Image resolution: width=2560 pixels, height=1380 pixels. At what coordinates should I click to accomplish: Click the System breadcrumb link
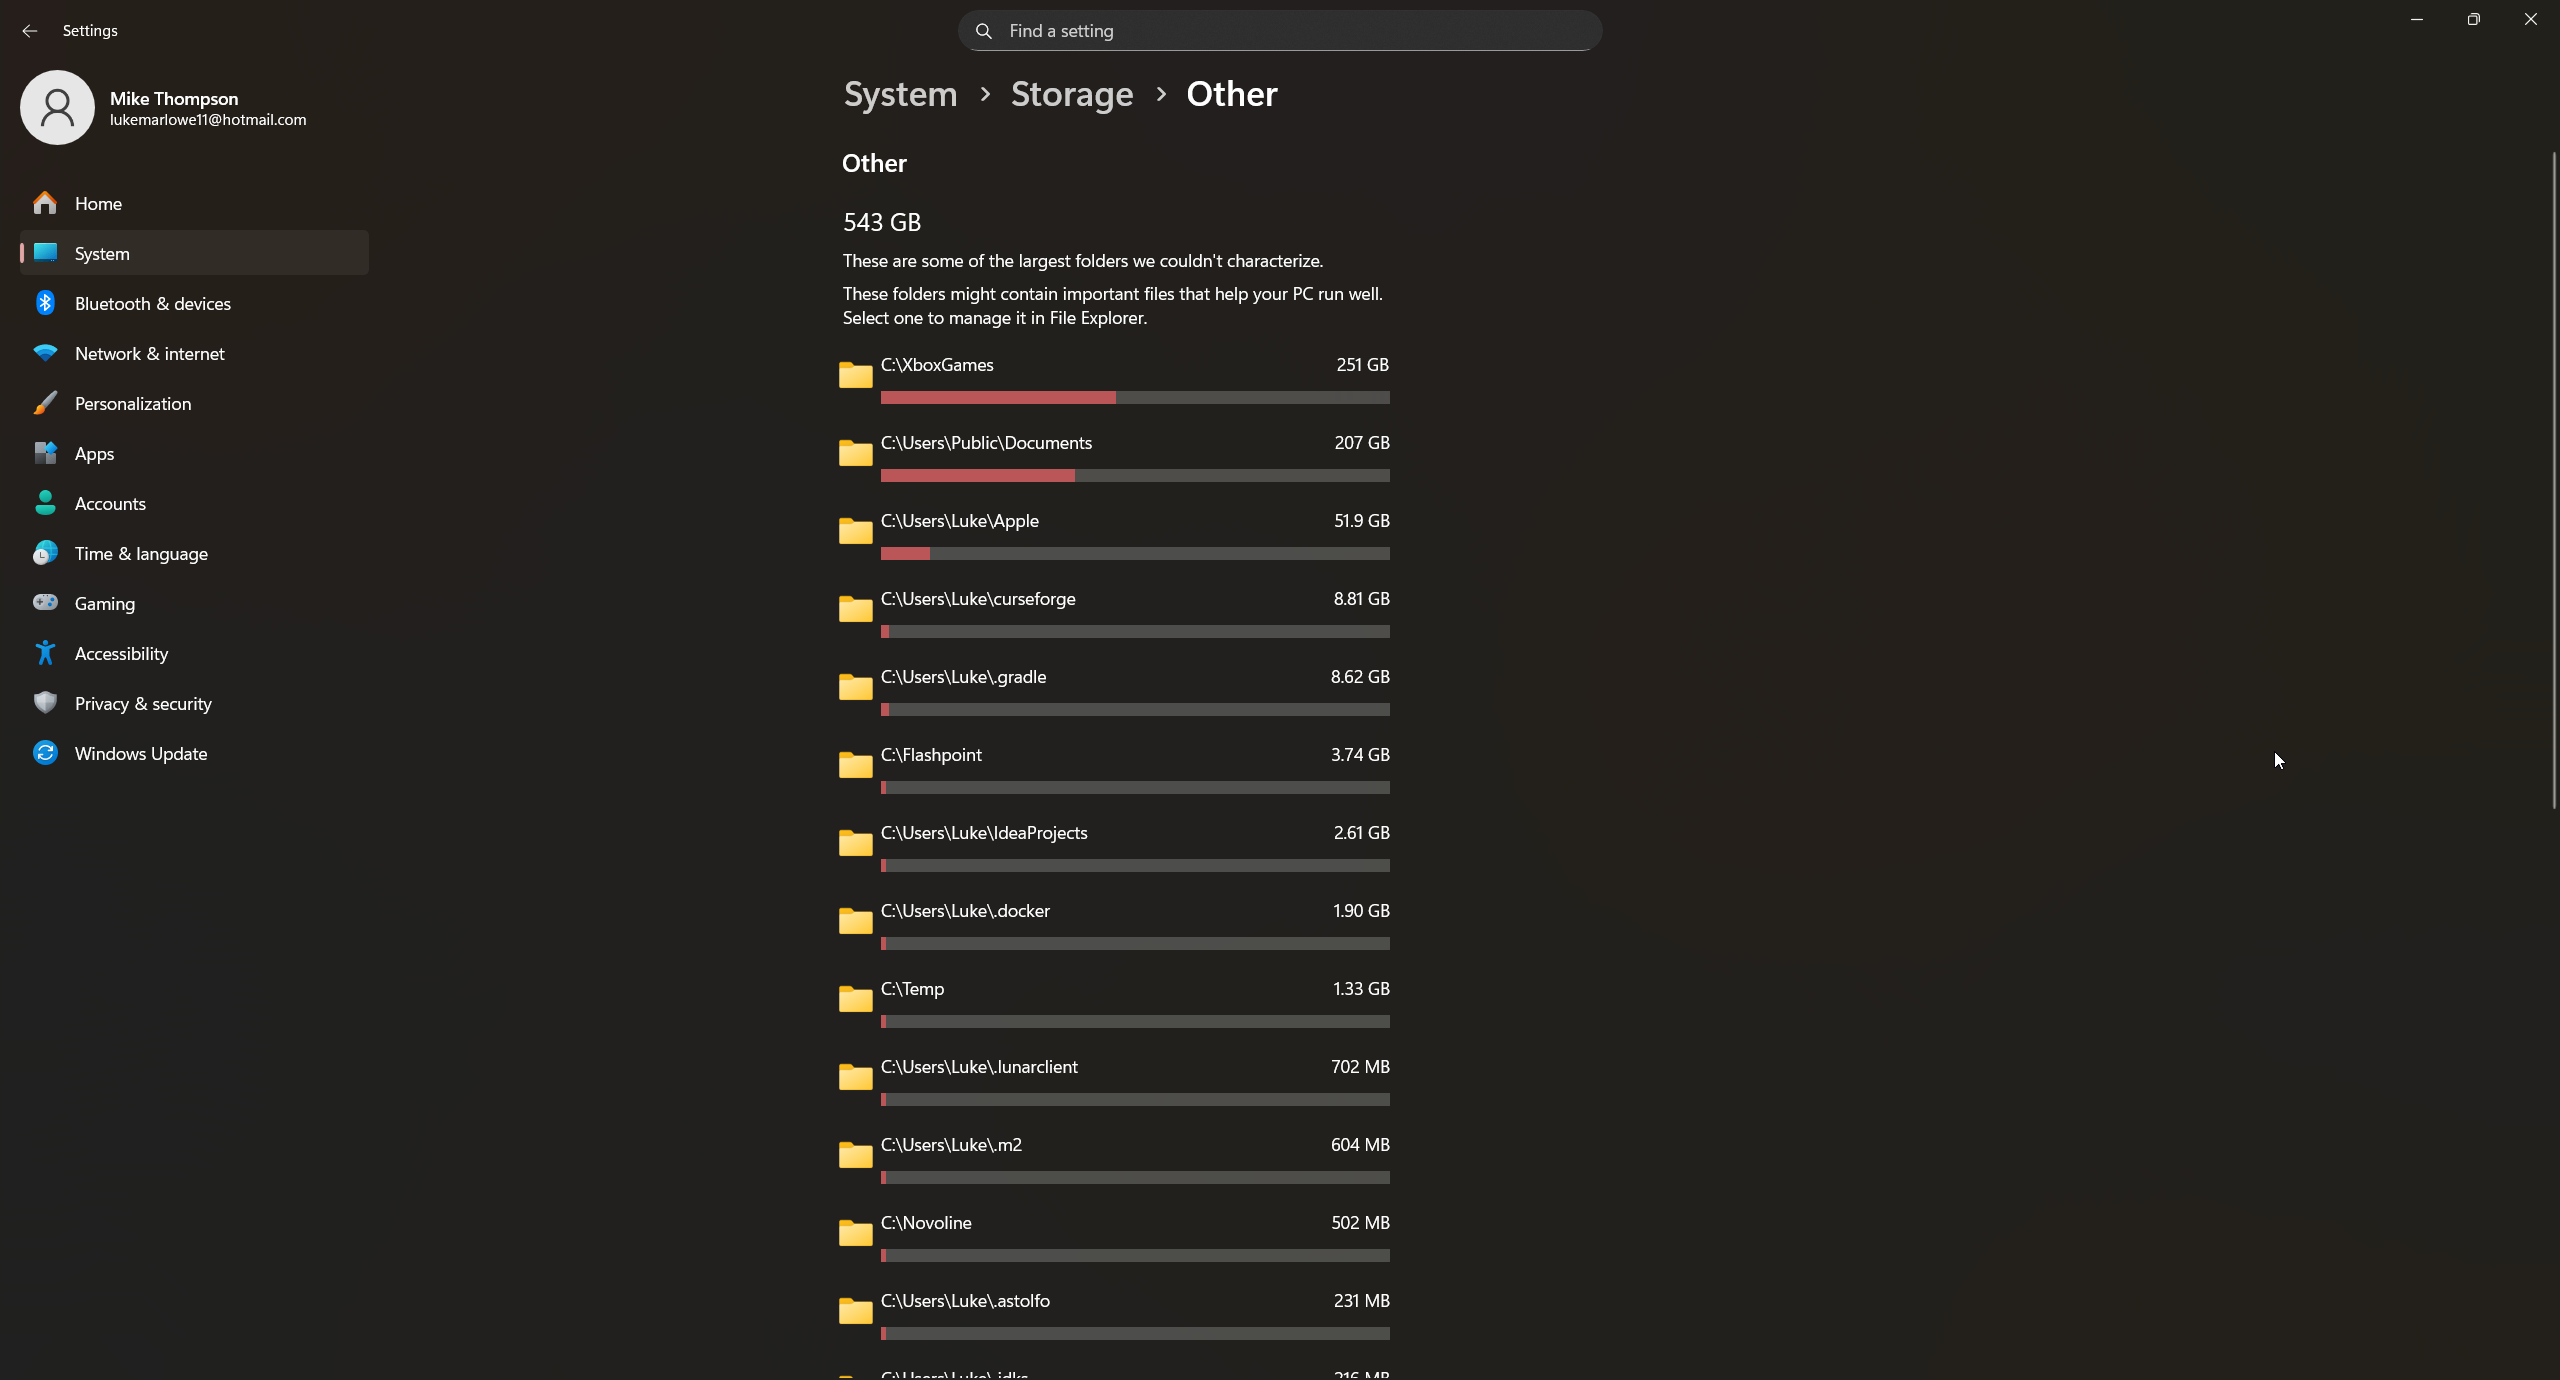[900, 94]
